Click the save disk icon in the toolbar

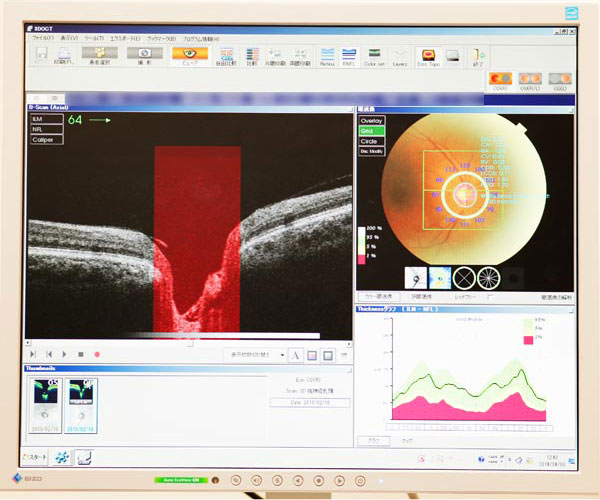pyautogui.click(x=41, y=56)
